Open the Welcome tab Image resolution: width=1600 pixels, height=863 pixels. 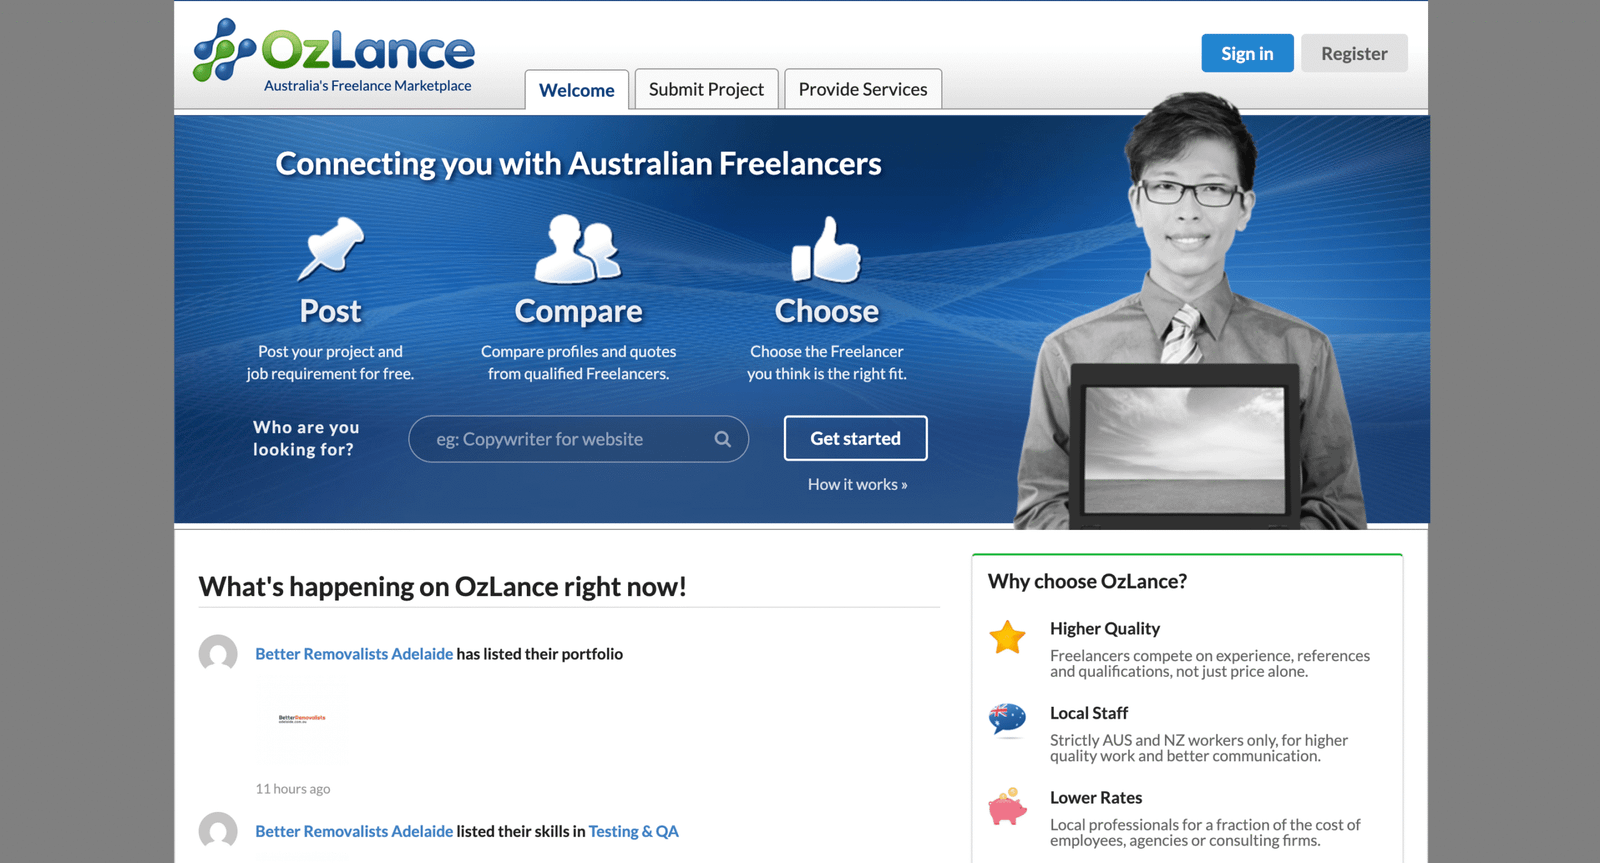coord(577,90)
